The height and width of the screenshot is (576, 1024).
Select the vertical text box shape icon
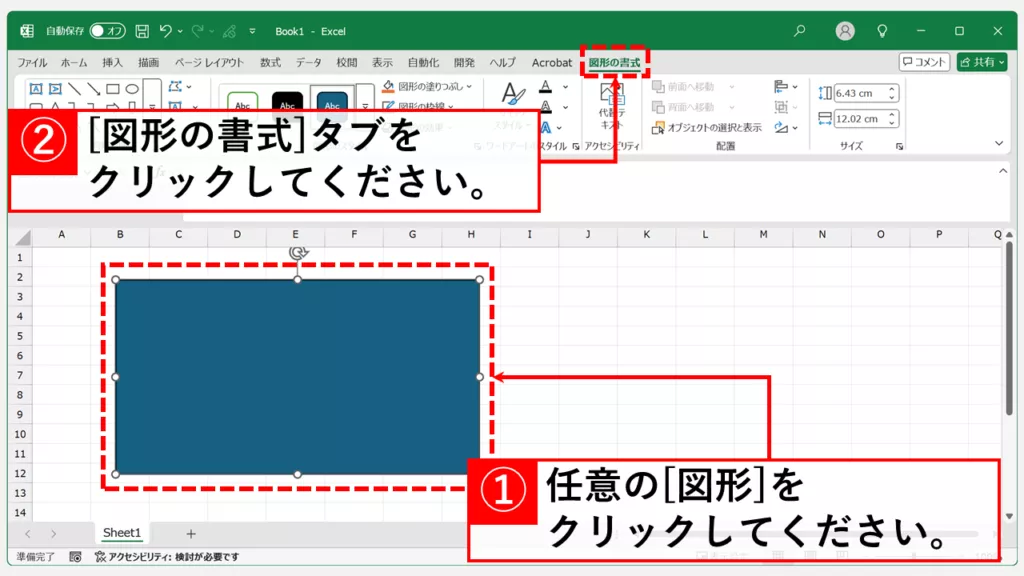[x=56, y=89]
